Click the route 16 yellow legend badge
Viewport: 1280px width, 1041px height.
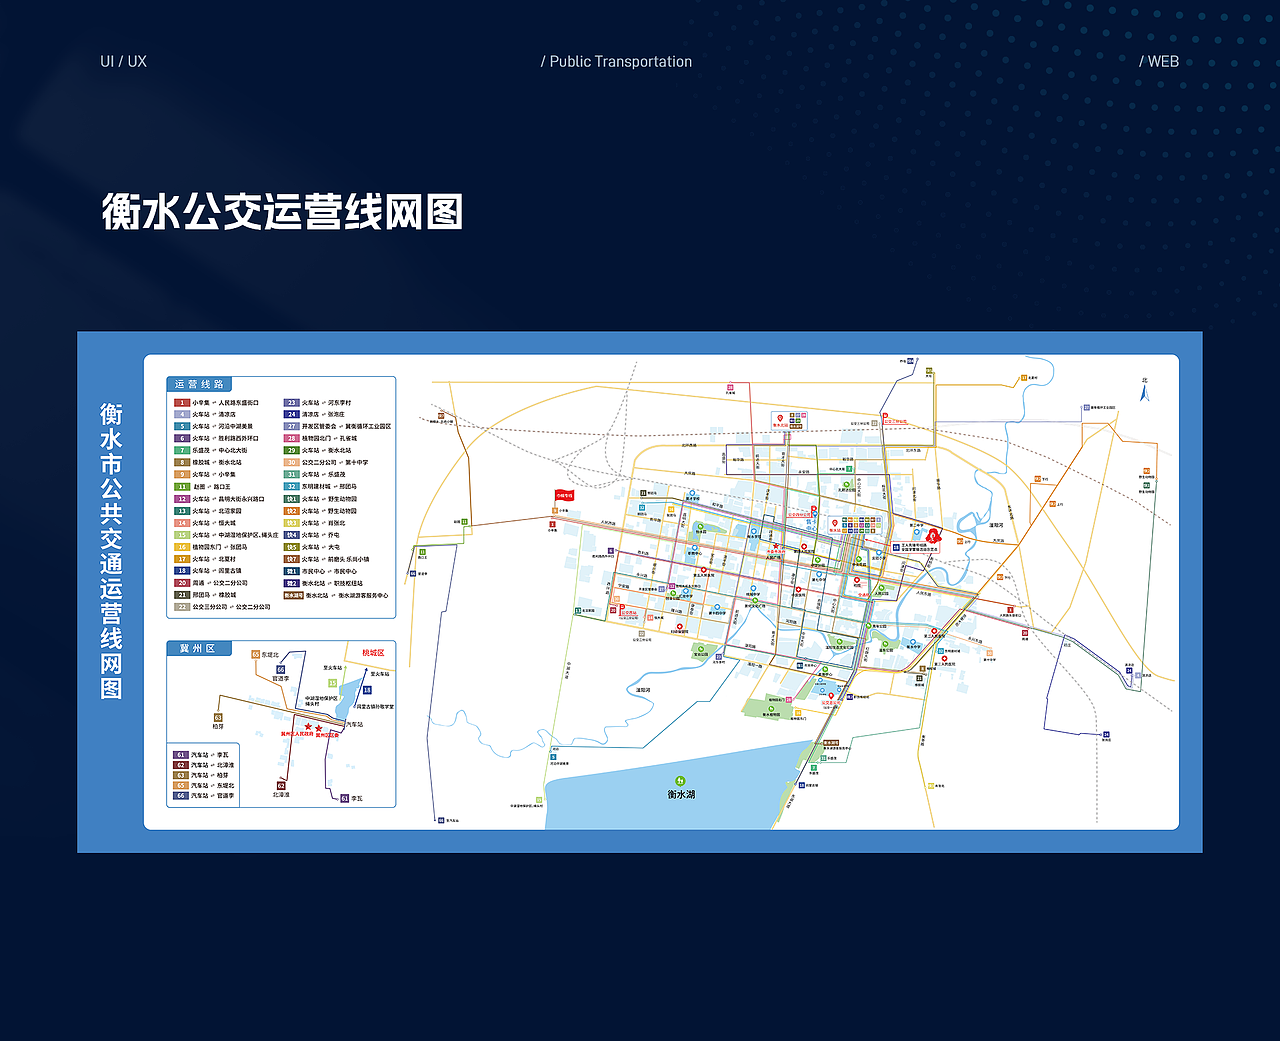[x=182, y=547]
